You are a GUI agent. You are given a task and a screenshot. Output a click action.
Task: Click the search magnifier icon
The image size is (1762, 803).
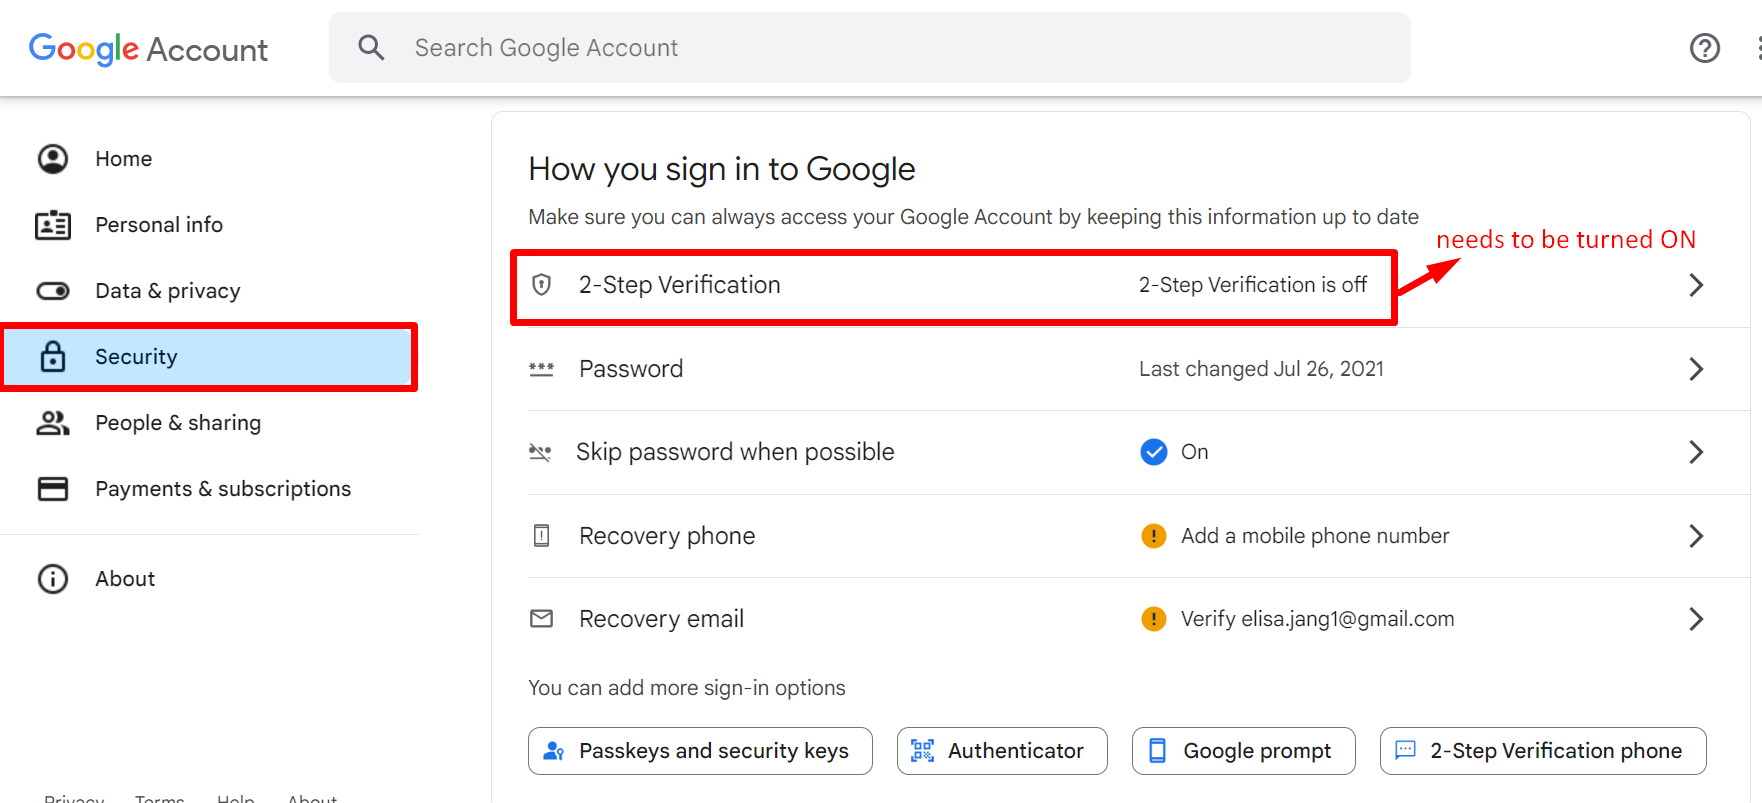(371, 47)
